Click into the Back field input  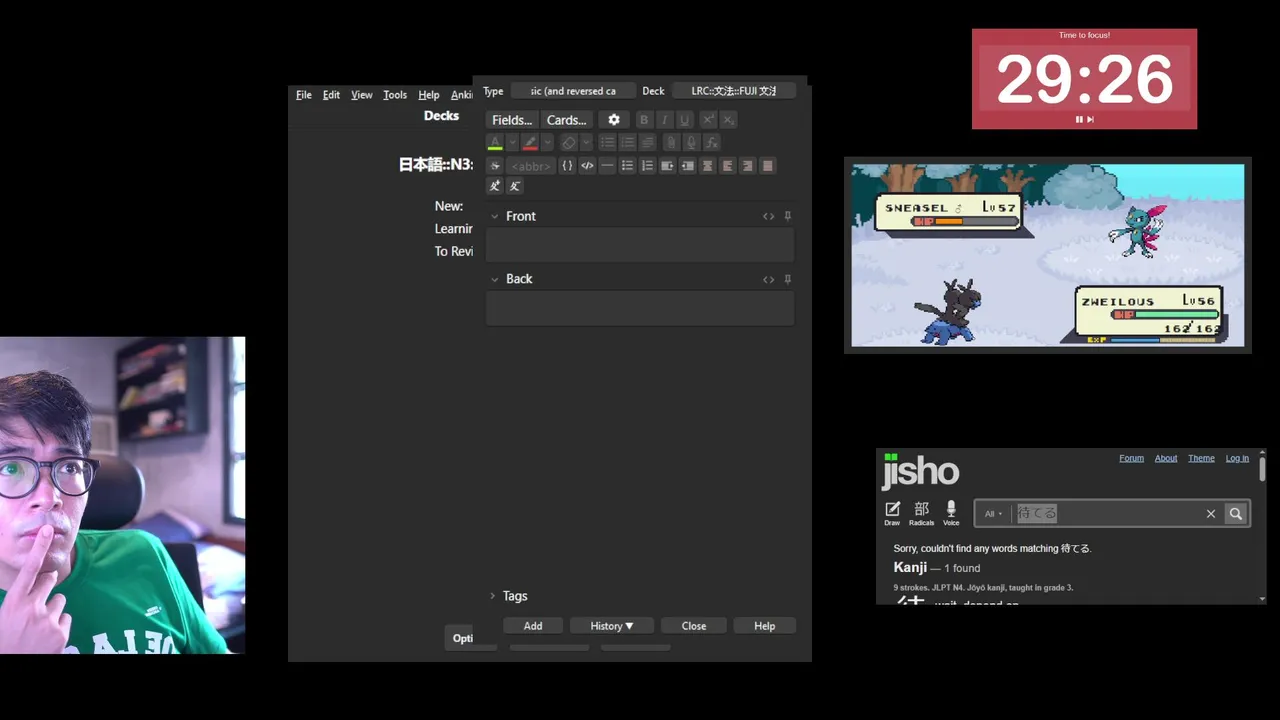(640, 309)
